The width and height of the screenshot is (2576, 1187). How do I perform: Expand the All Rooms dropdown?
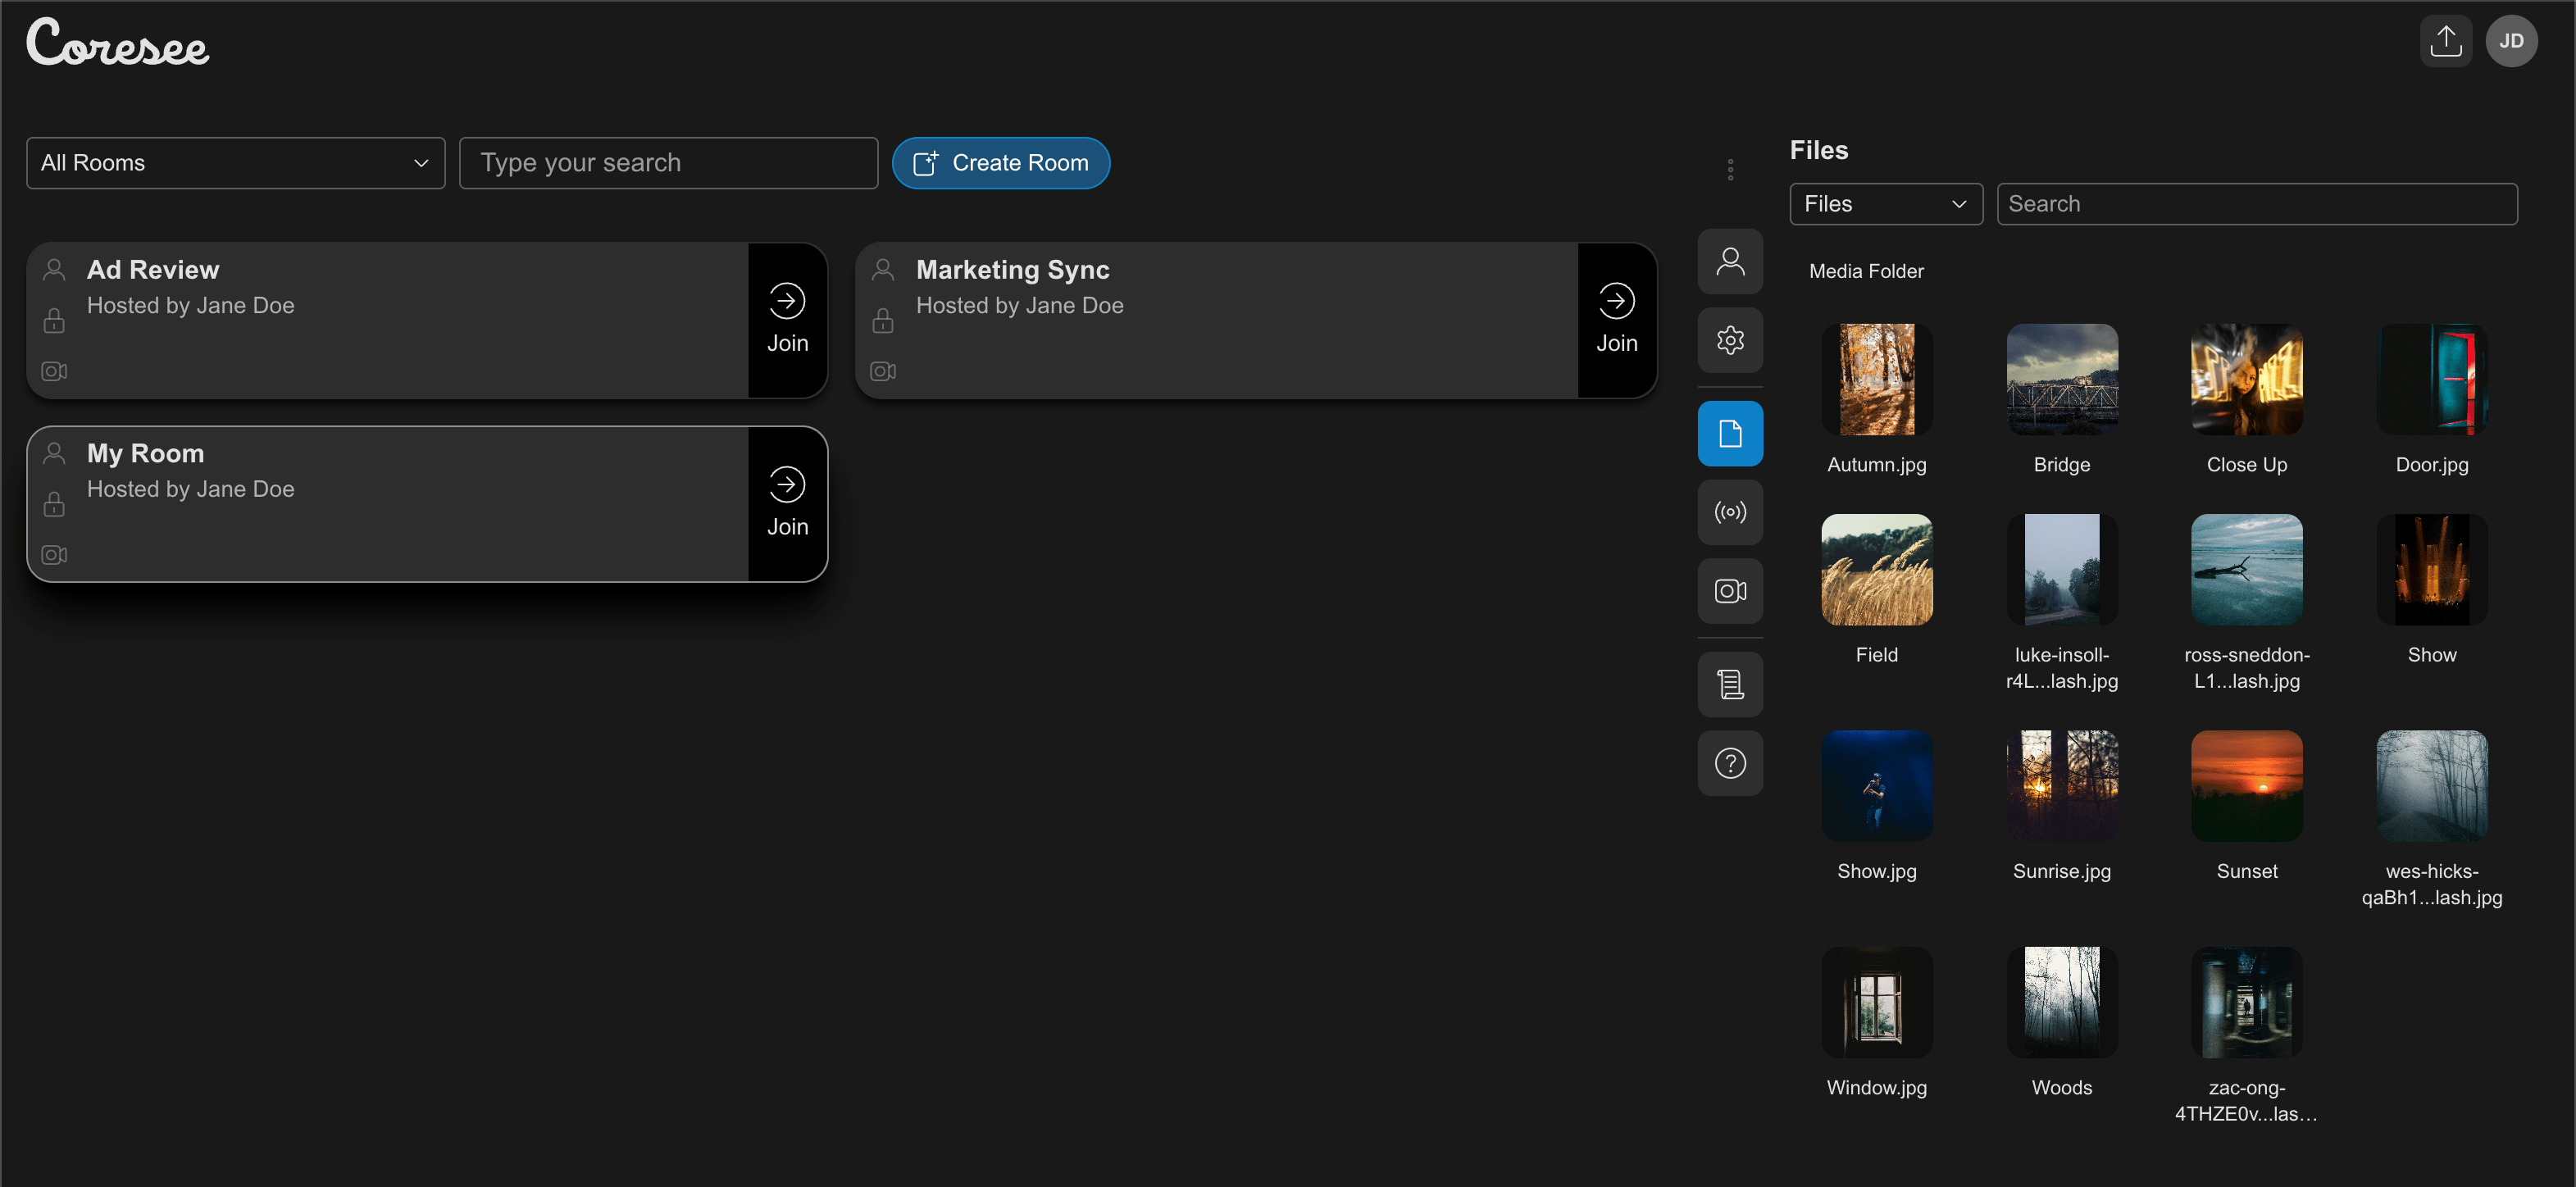[236, 163]
